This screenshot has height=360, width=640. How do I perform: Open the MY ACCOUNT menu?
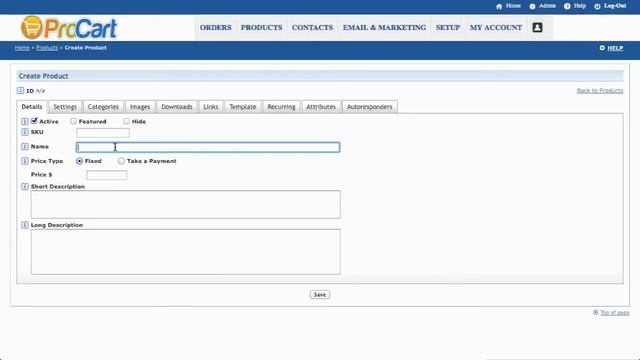pos(496,28)
